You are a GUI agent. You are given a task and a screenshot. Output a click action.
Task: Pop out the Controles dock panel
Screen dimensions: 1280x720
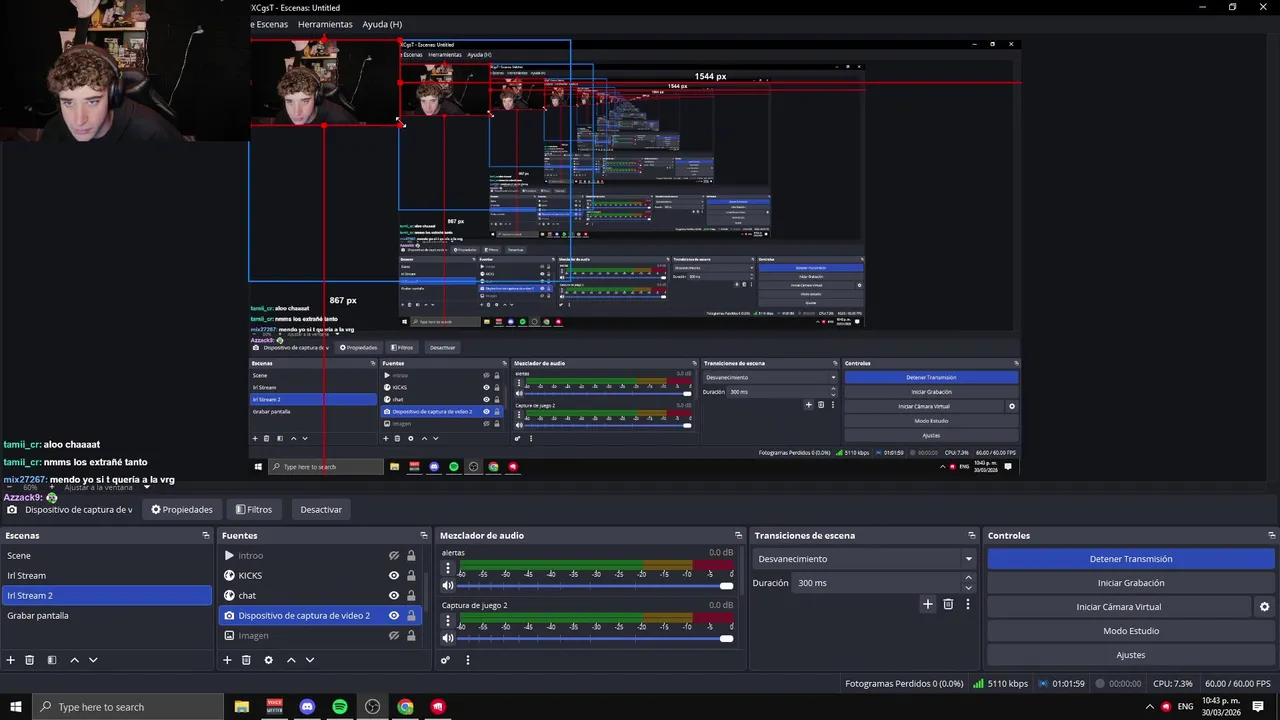point(1272,536)
